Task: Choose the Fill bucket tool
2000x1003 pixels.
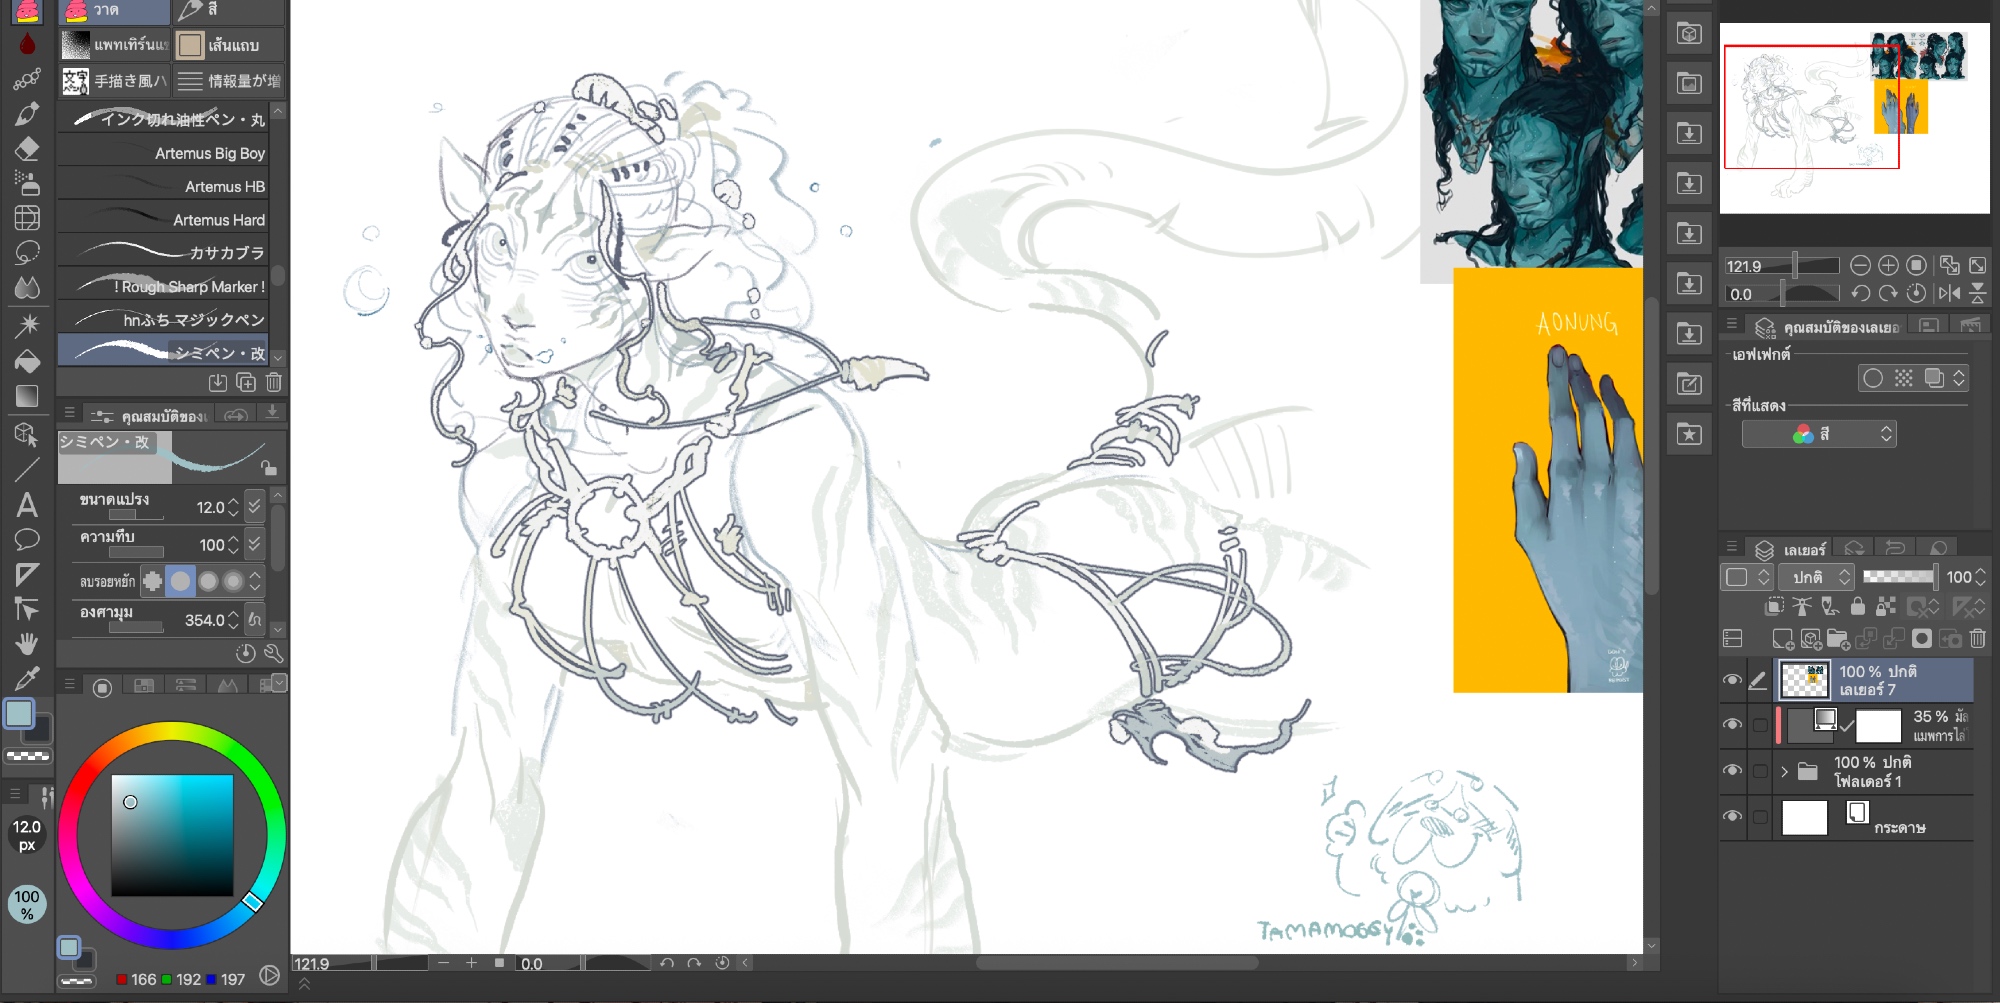Action: (27, 361)
